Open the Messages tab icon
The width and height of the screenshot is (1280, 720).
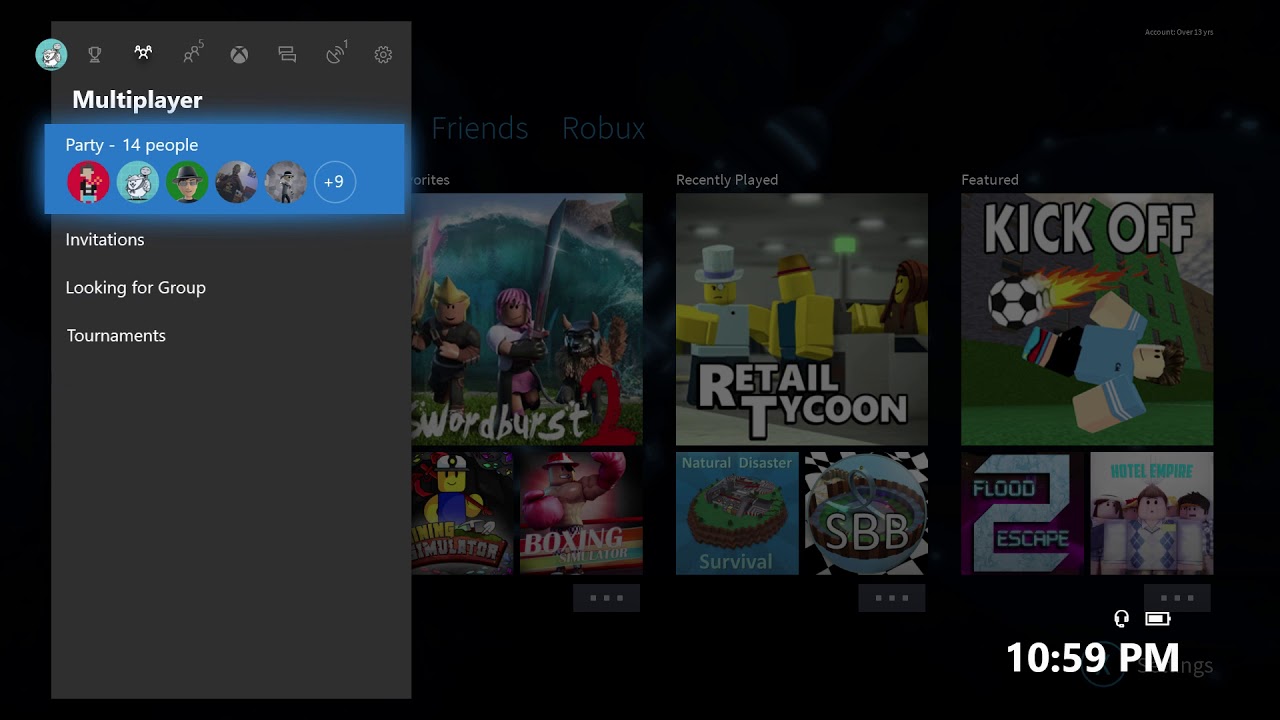(x=287, y=55)
